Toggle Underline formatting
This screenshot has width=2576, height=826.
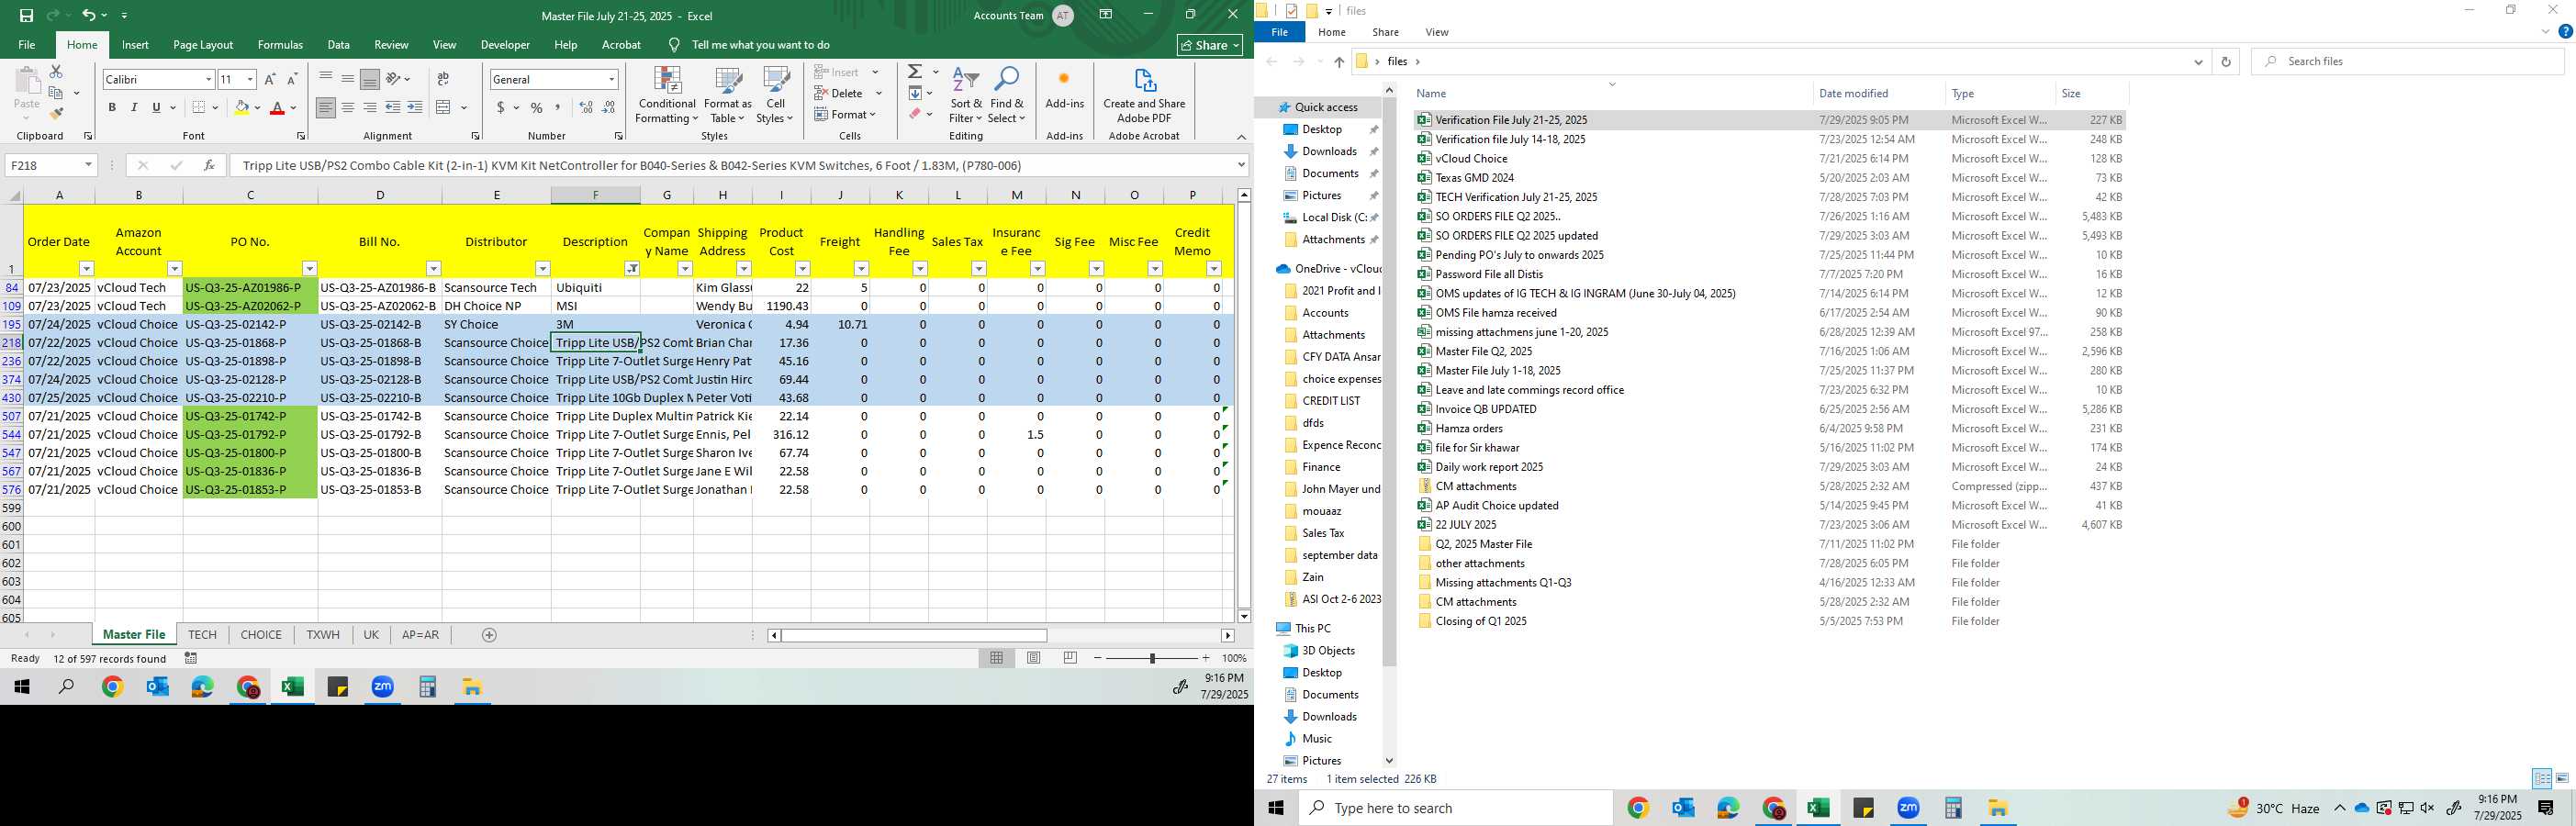[156, 107]
